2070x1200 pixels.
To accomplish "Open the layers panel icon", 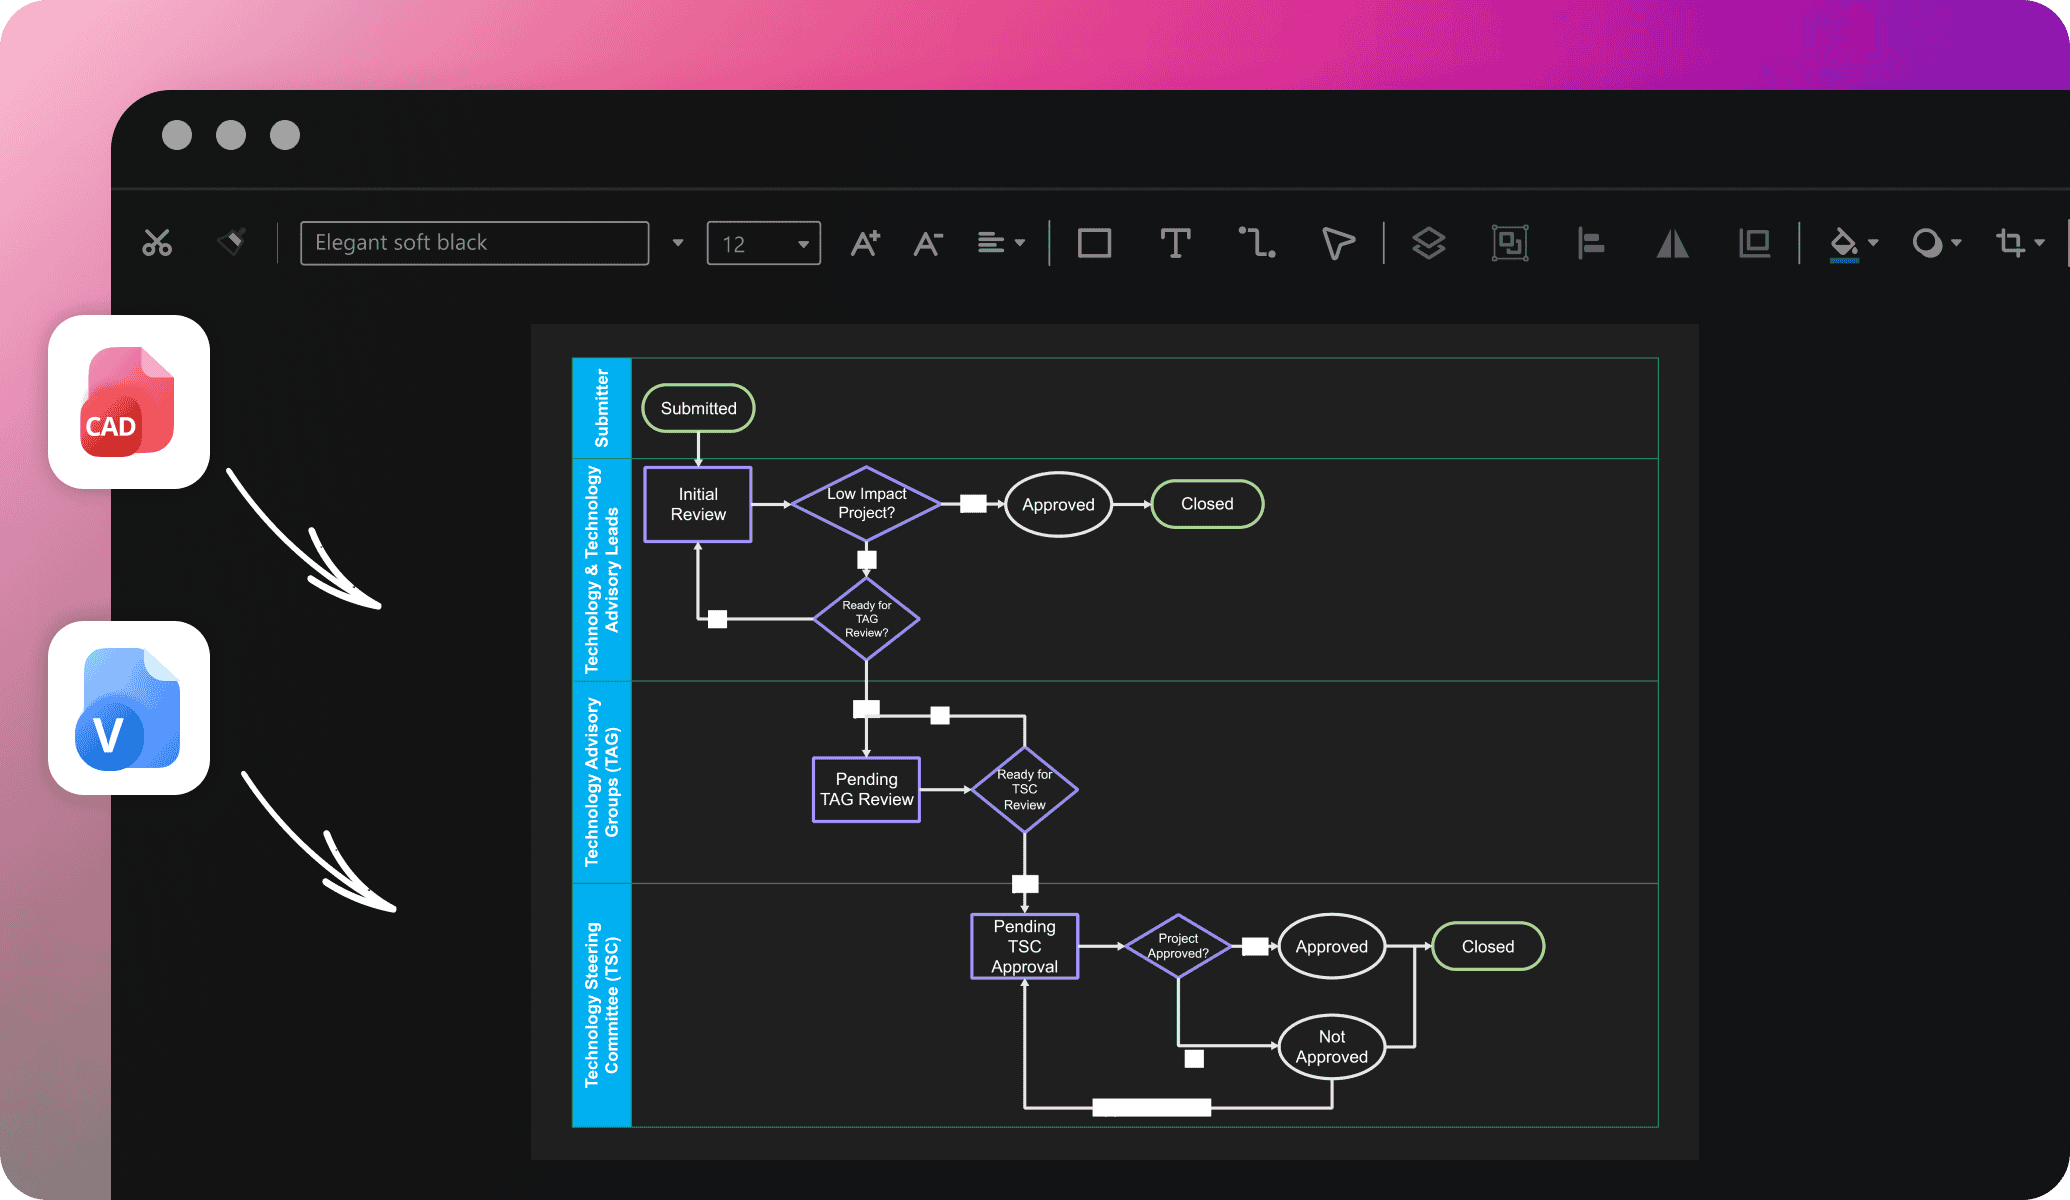I will tap(1429, 241).
